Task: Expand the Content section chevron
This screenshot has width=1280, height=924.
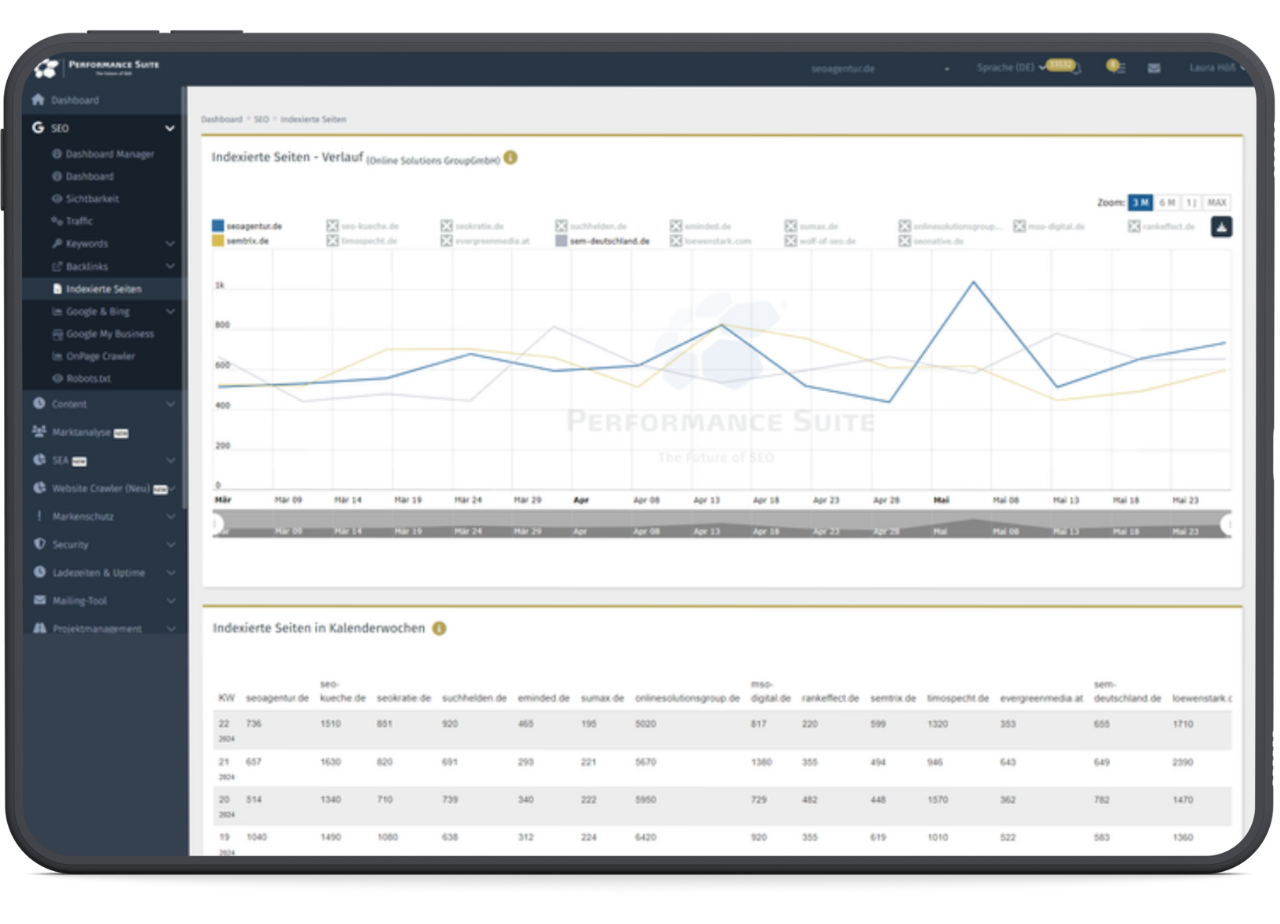Action: [x=170, y=404]
